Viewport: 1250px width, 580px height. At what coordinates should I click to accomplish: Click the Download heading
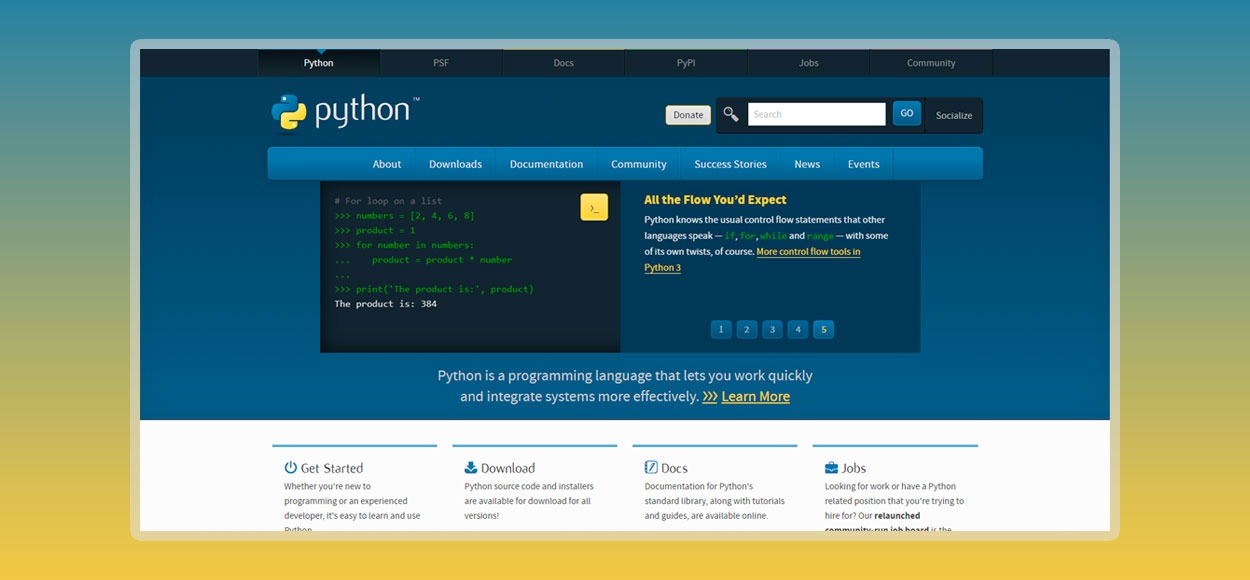(508, 468)
